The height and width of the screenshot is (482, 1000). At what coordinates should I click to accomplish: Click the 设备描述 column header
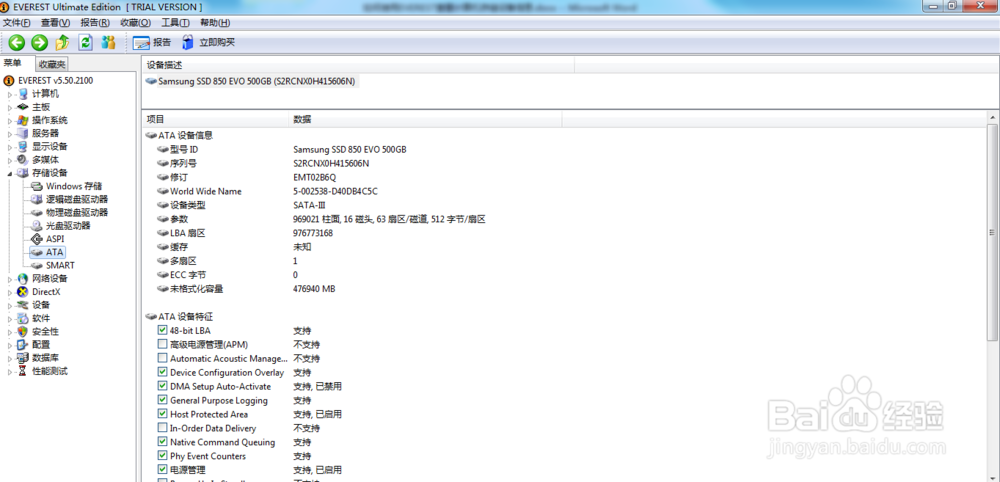358,65
